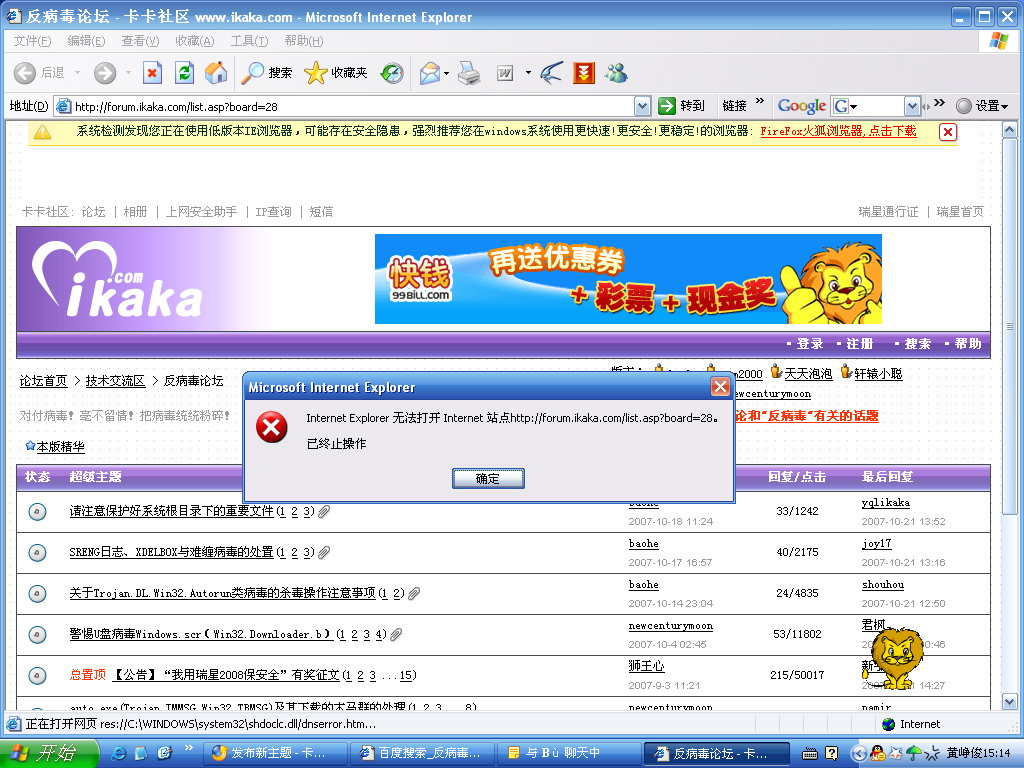Viewport: 1024px width, 768px height.
Task: Open the Mail button dropdown arrow
Action: [447, 72]
